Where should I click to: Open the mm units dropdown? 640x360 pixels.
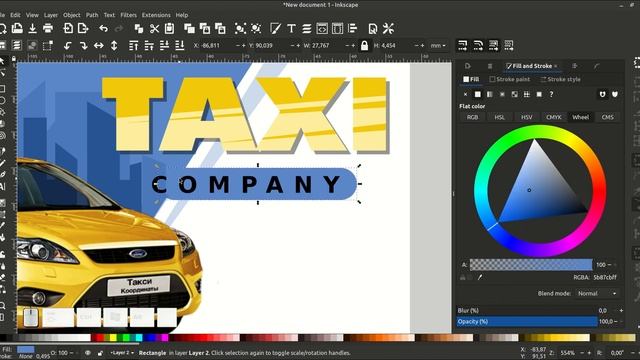(438, 46)
